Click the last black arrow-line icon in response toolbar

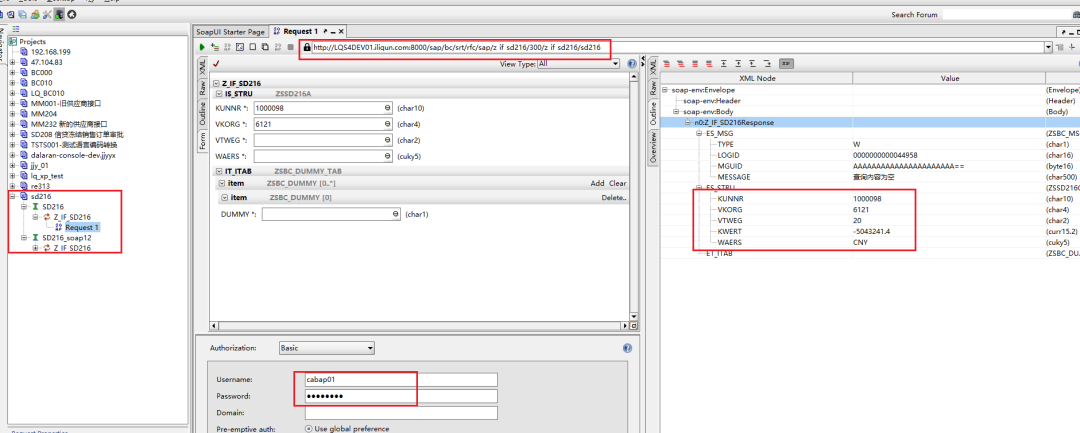(767, 63)
